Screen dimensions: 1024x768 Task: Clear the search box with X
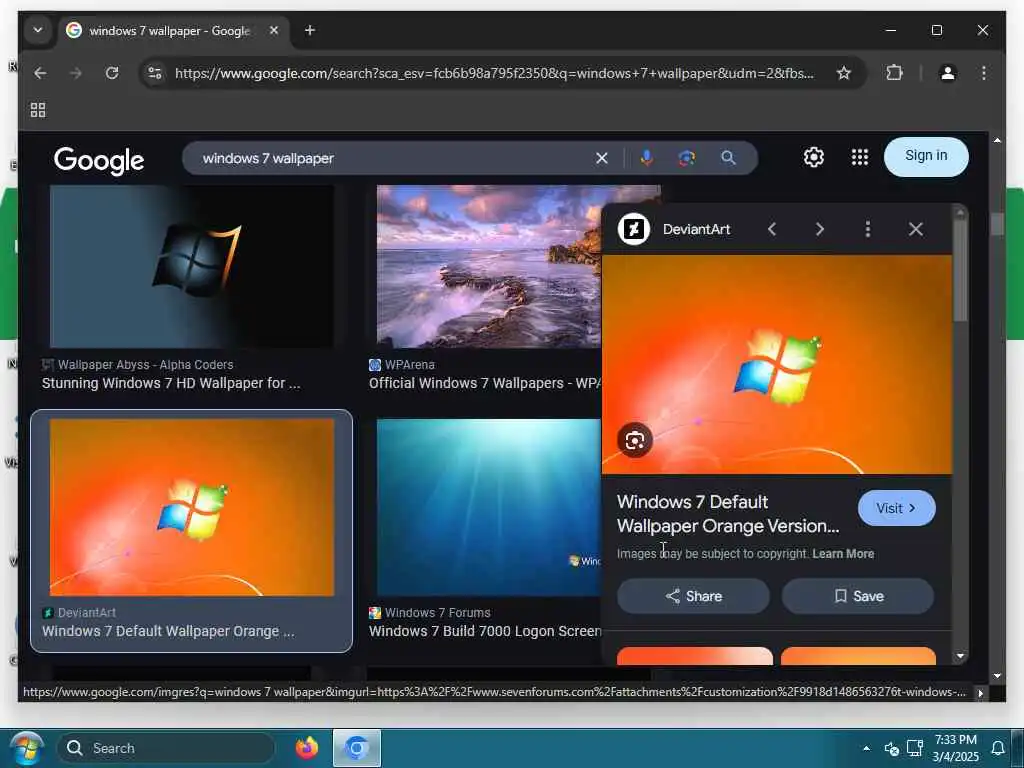[x=601, y=158]
